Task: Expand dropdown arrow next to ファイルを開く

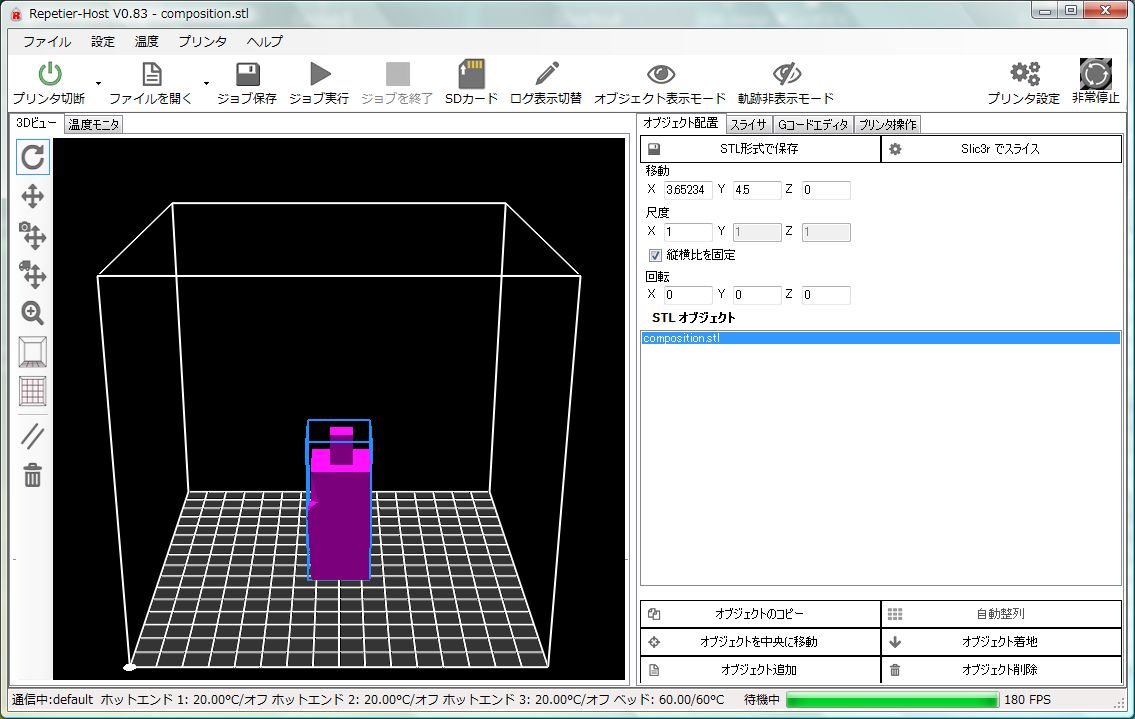Action: point(206,83)
